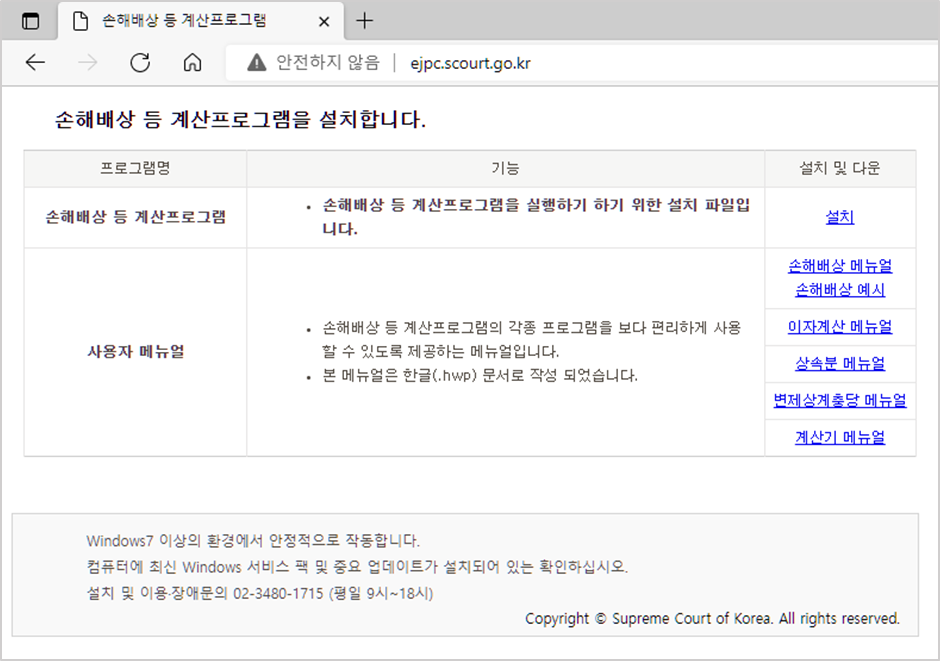Click the 설치 및 다운 column header
Viewport: 940px width, 661px height.
click(839, 168)
